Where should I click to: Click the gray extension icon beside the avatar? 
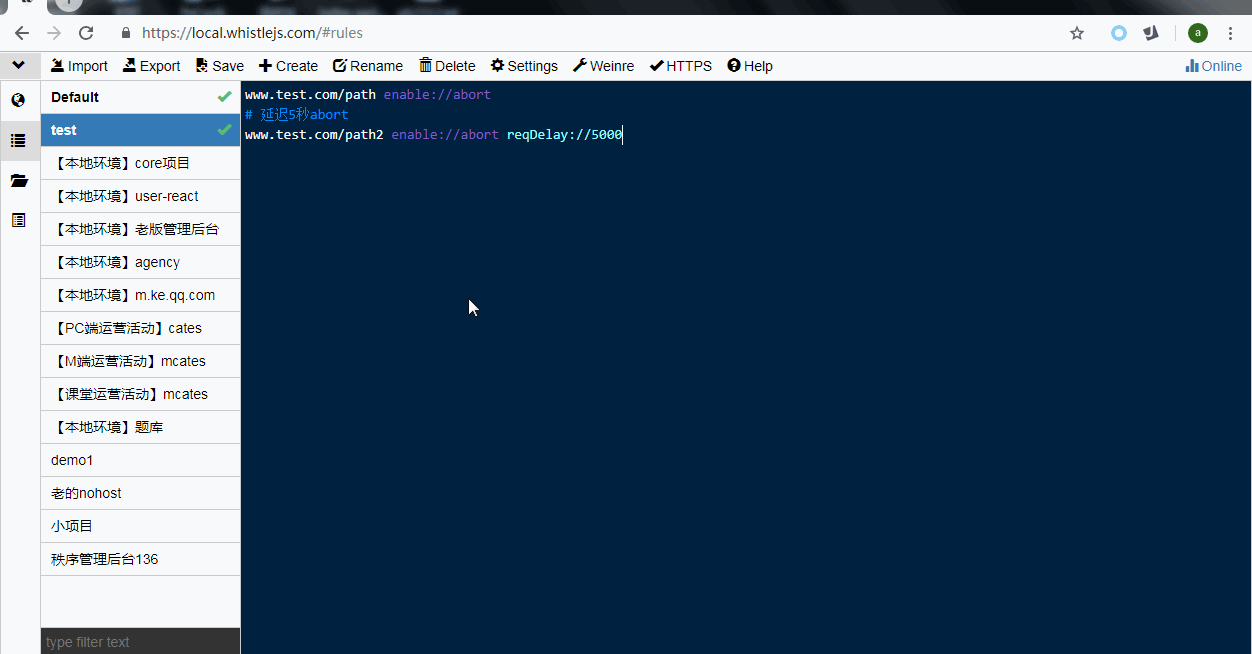pos(1152,33)
